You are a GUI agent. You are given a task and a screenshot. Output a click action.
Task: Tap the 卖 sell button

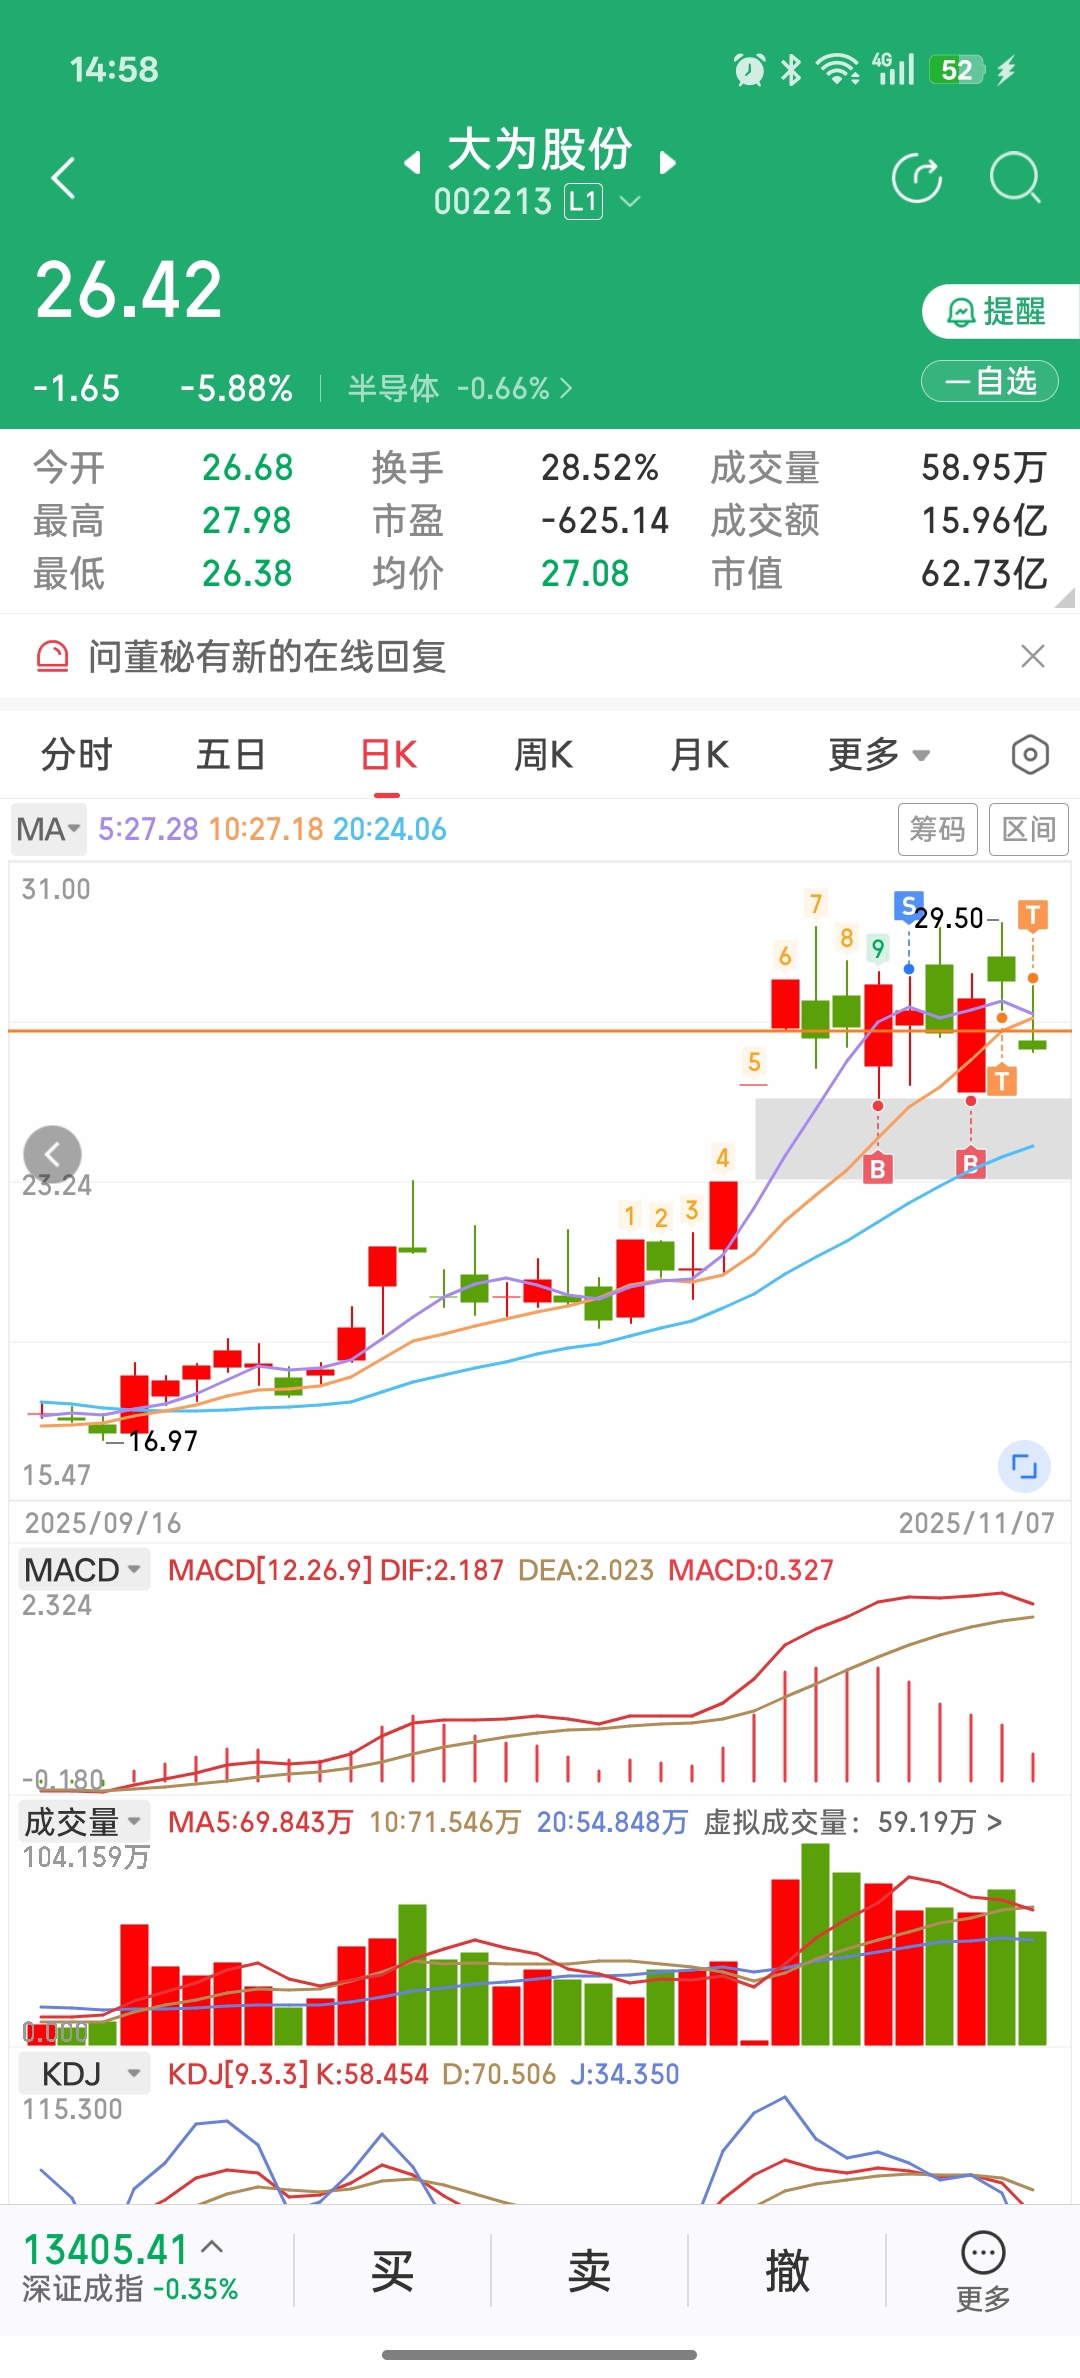589,2271
